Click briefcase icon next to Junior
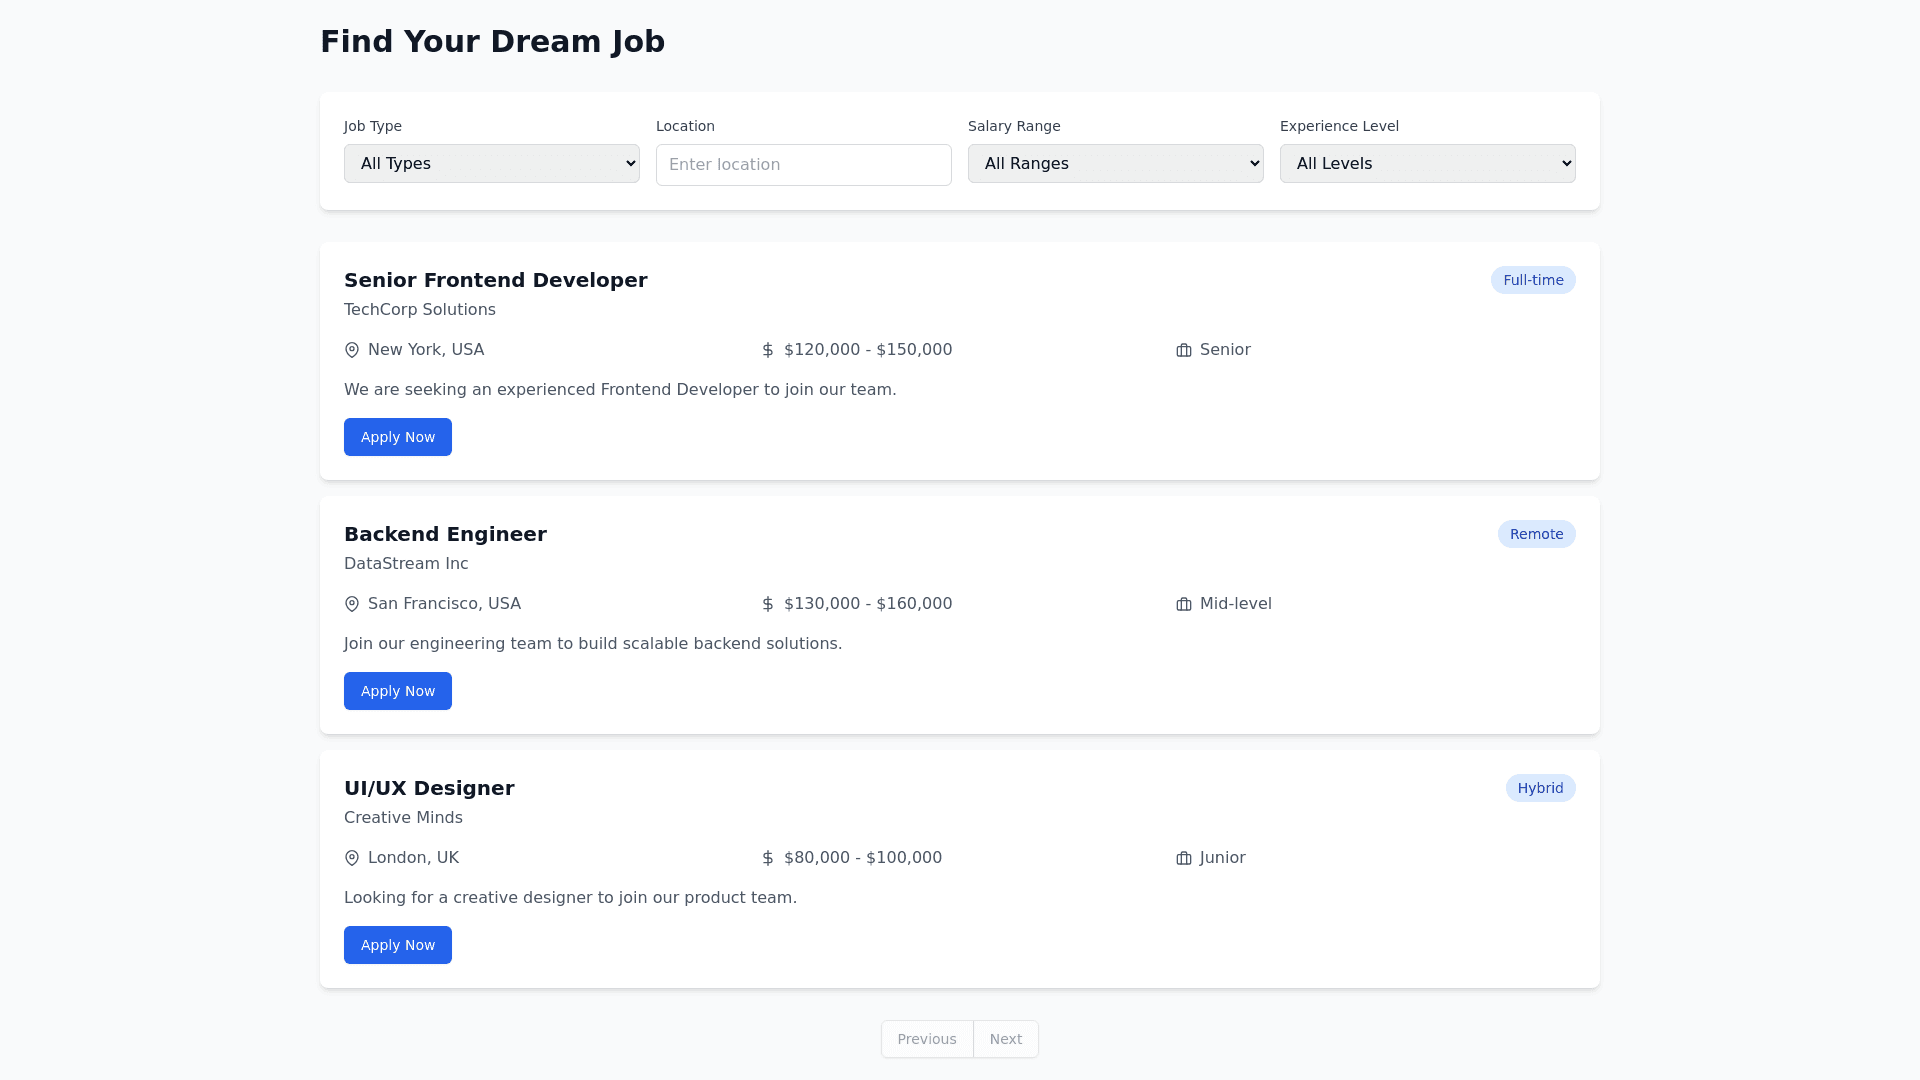 [1184, 858]
